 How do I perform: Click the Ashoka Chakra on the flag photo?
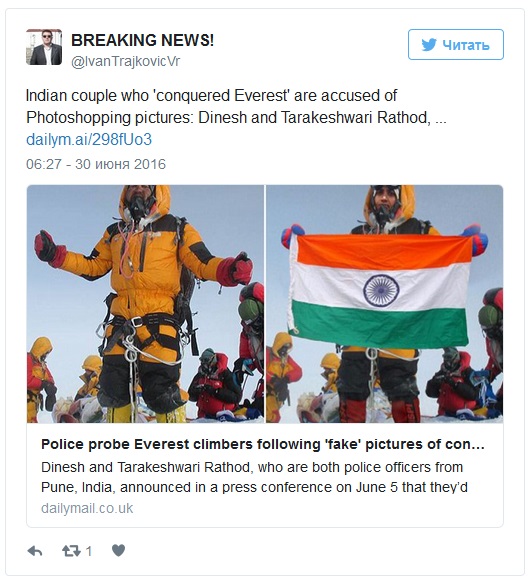point(381,290)
